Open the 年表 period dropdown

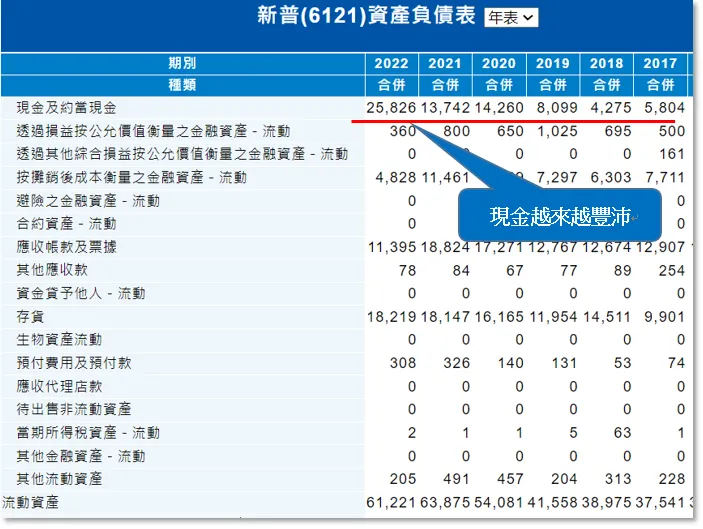[511, 18]
